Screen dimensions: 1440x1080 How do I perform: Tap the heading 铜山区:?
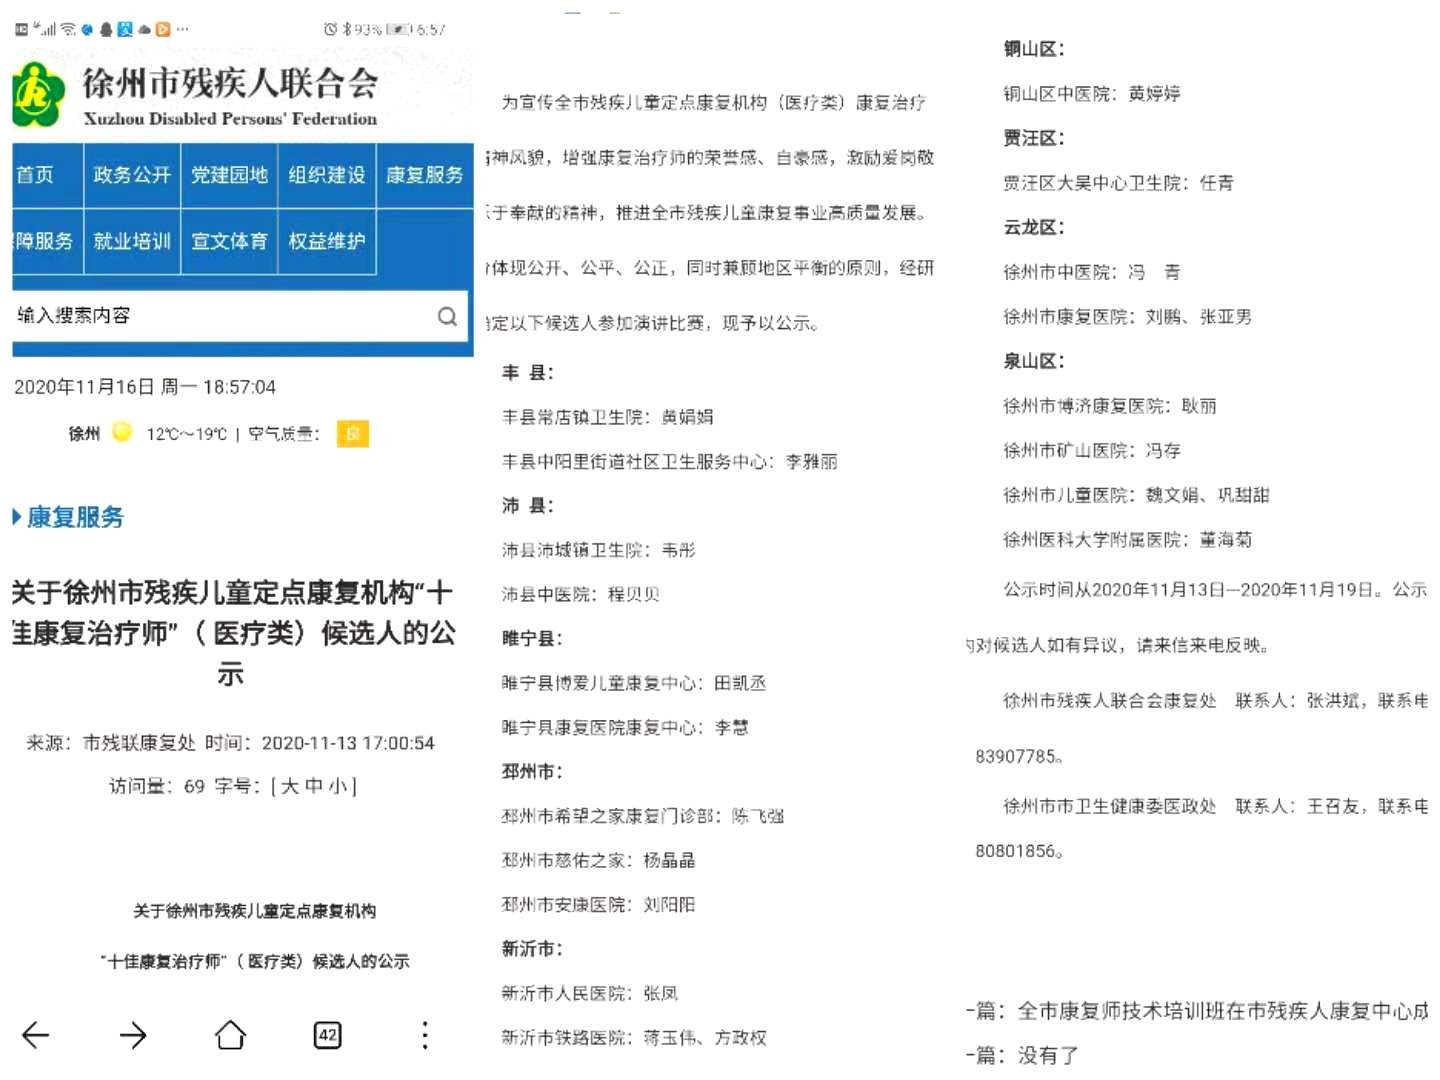pos(1034,49)
